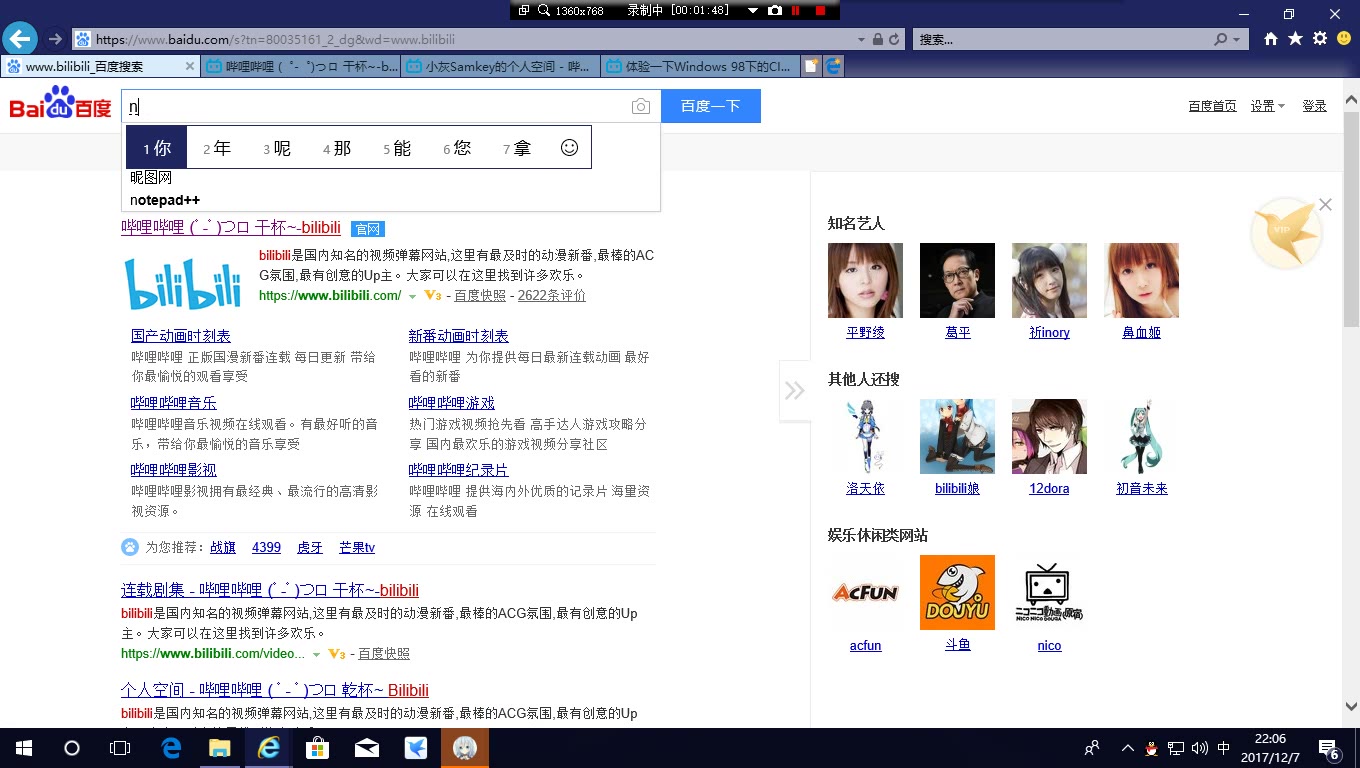Open Task View on the taskbar
The image size is (1360, 768).
tap(120, 748)
